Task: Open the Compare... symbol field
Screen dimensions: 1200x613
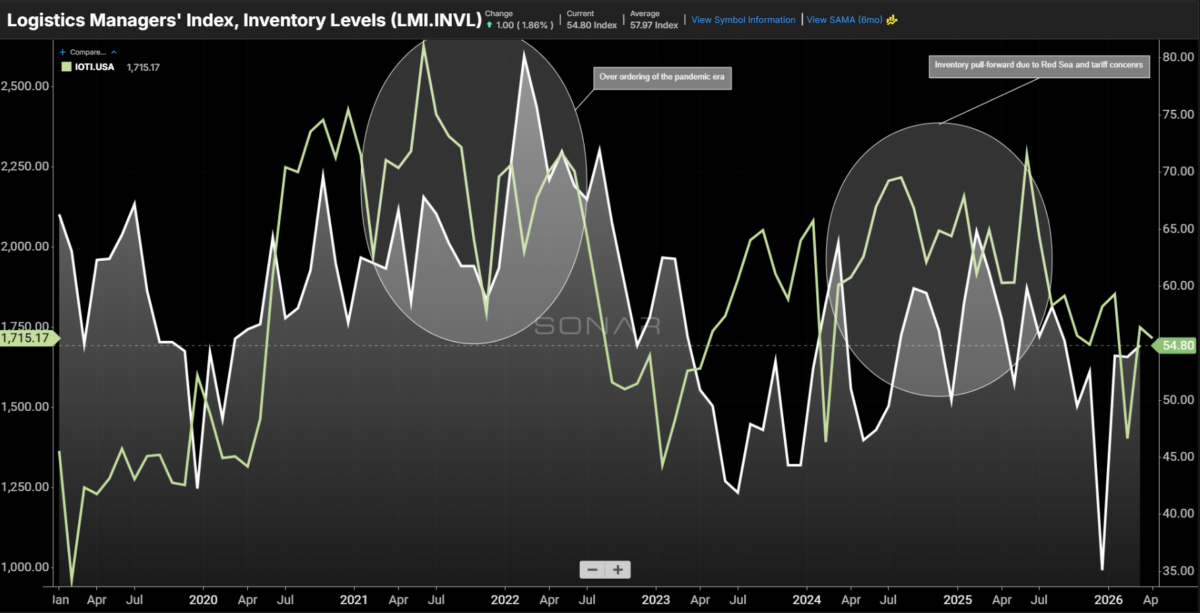Action: point(87,51)
